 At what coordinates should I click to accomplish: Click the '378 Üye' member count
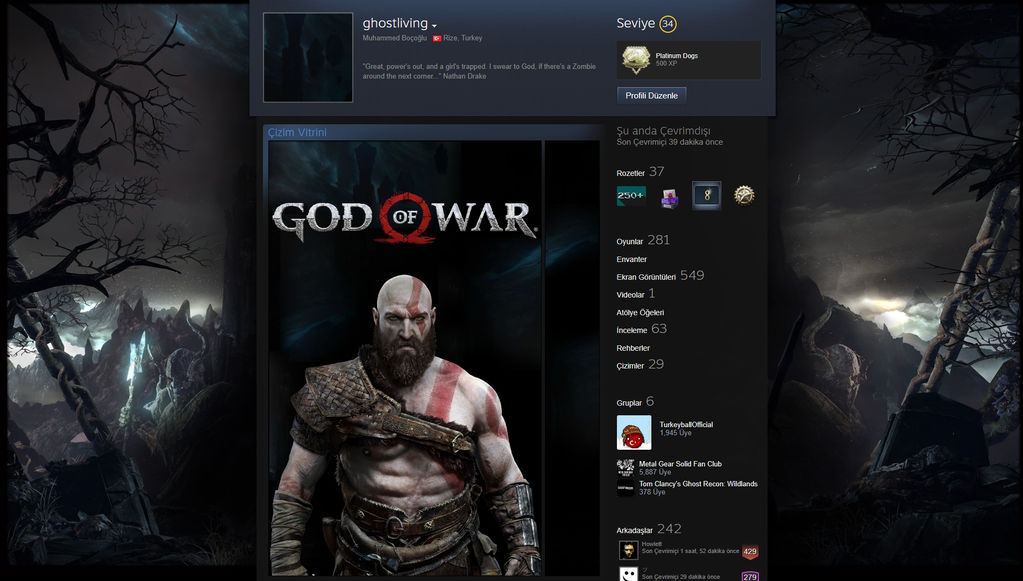pyautogui.click(x=652, y=492)
